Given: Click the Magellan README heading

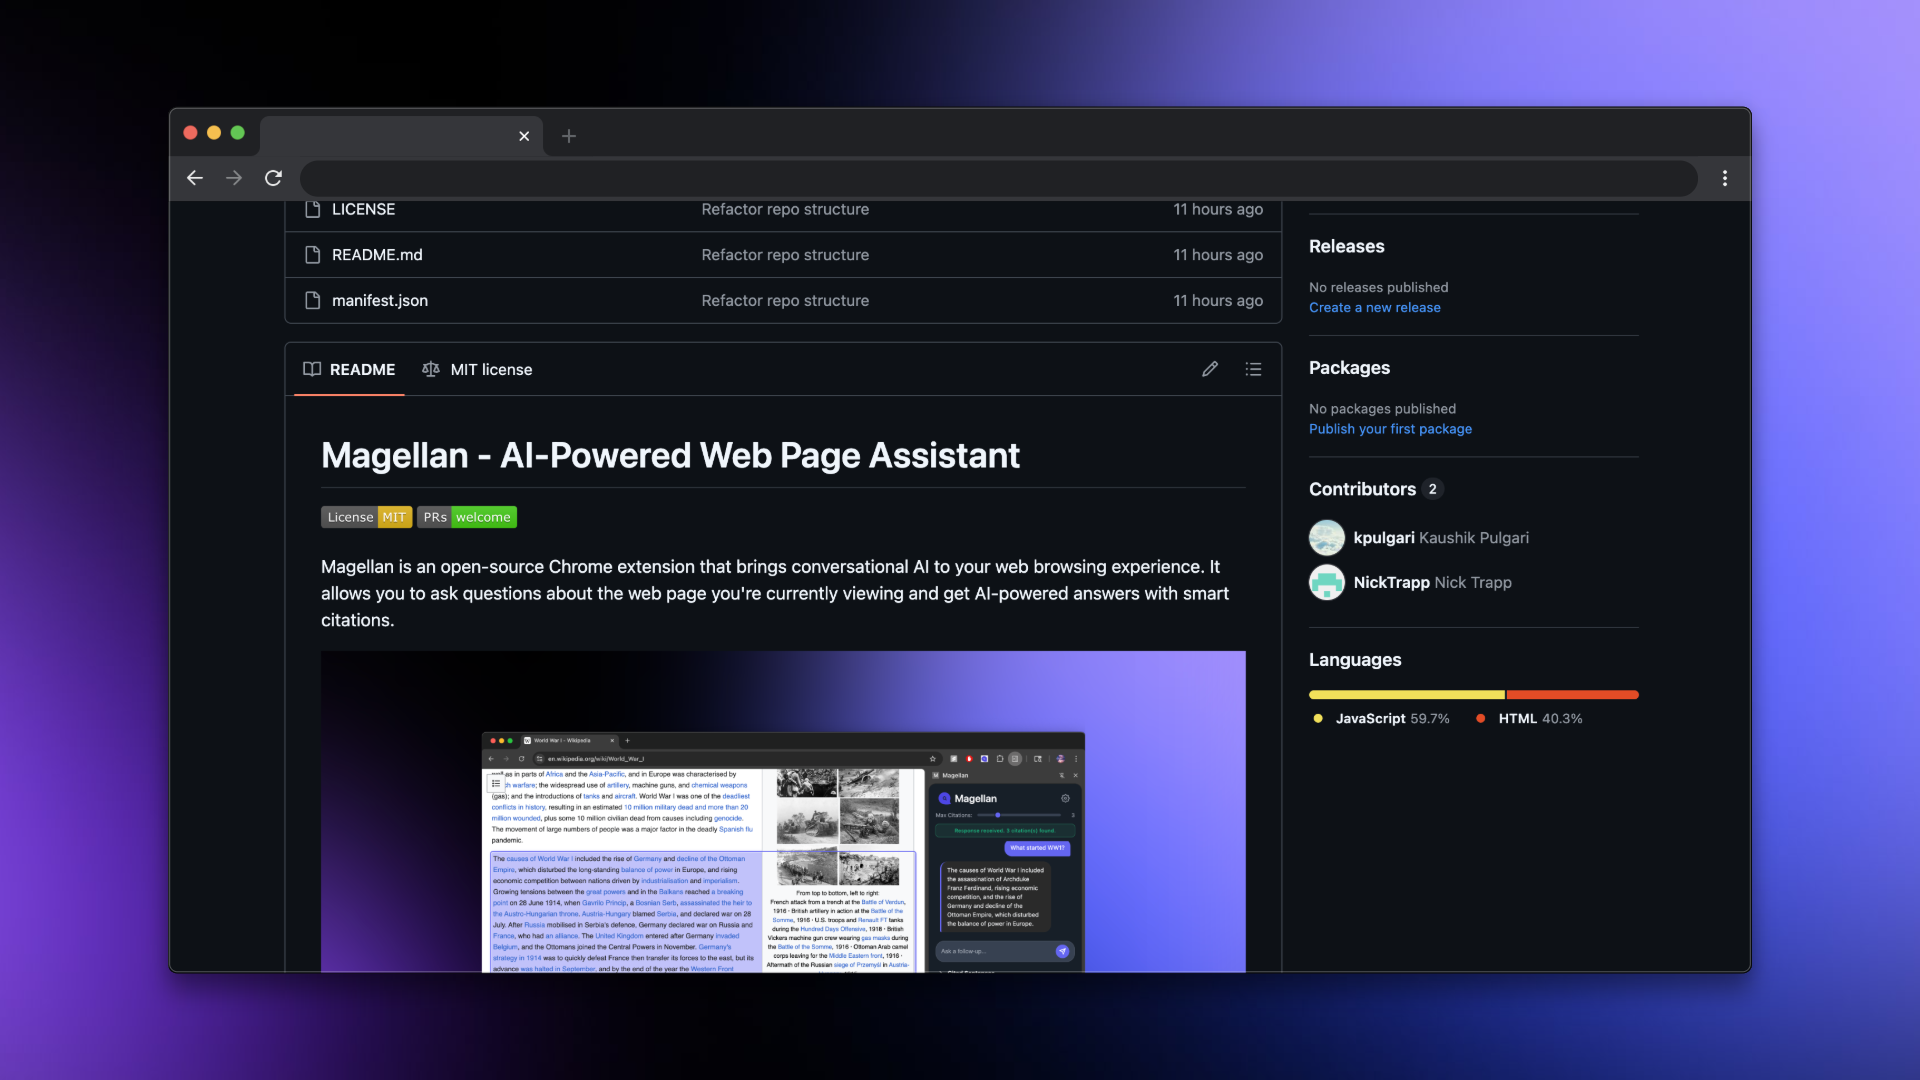Looking at the screenshot, I should pos(670,456).
